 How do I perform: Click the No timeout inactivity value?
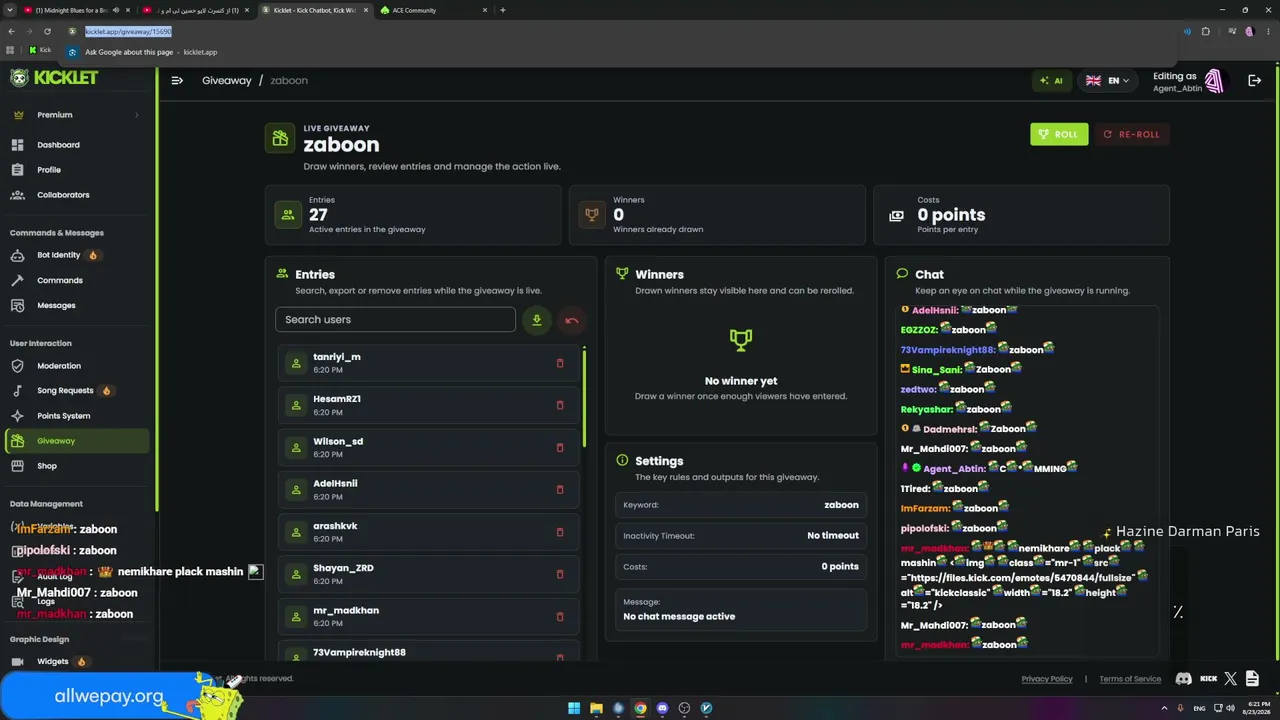click(833, 535)
